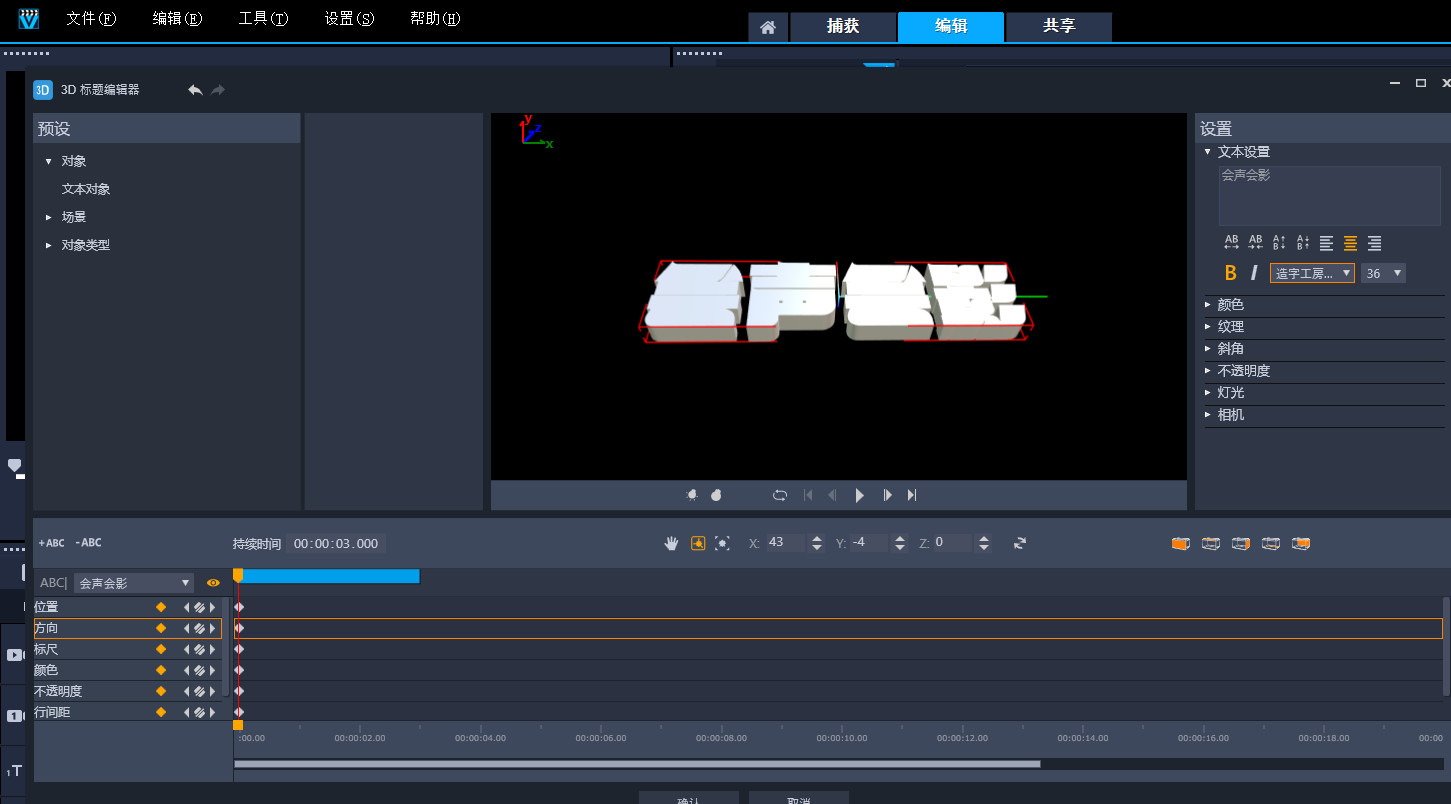Align text right
1451x804 pixels.
pos(1375,243)
